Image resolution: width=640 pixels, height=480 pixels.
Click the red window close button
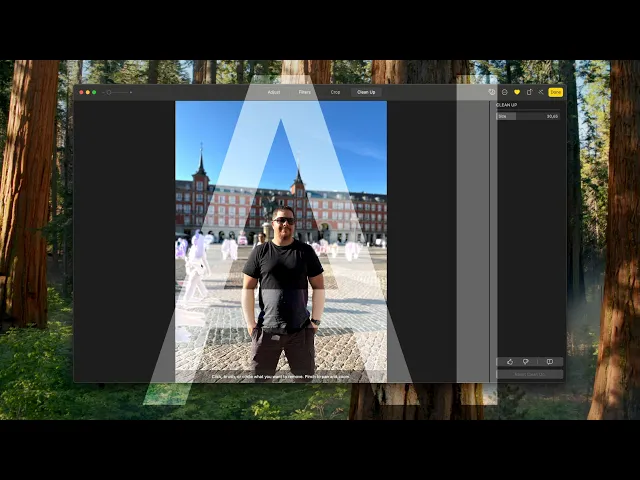[x=81, y=93]
